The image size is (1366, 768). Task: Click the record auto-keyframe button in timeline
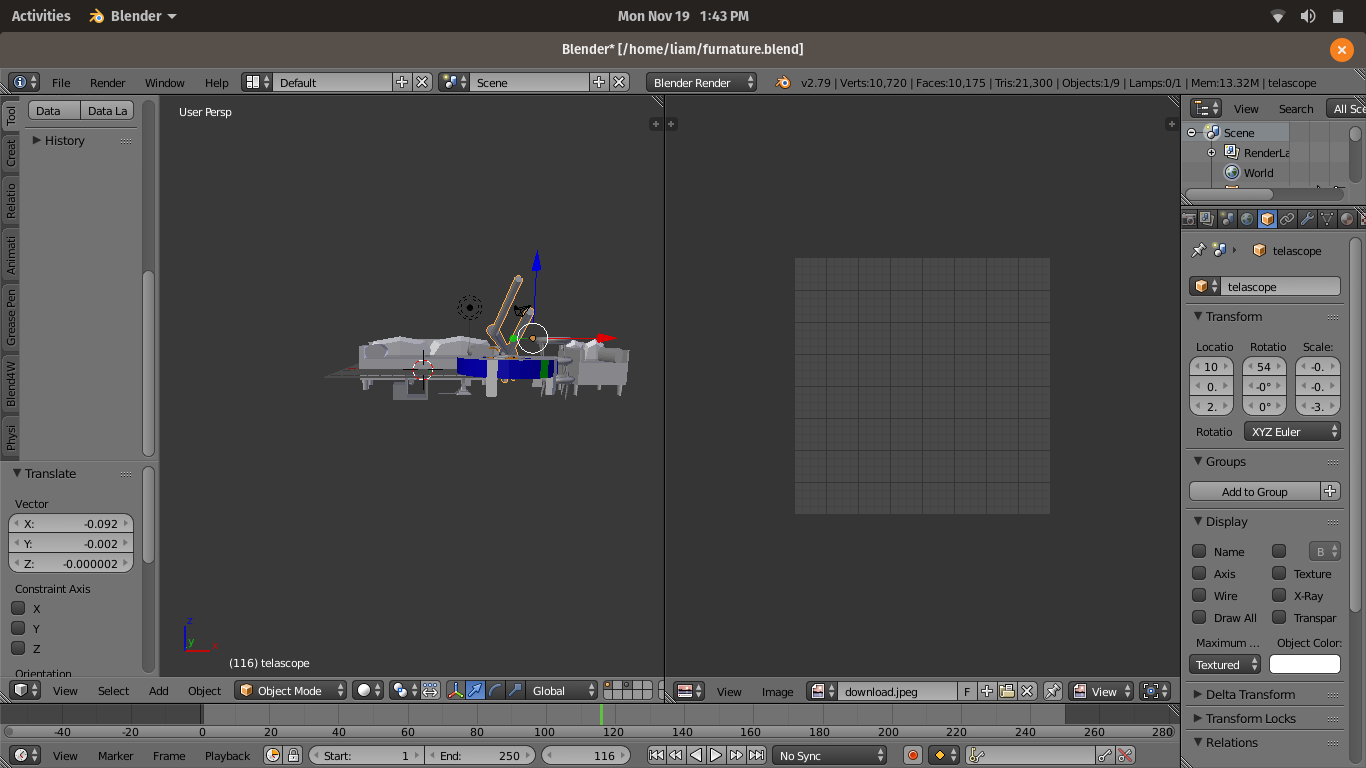click(912, 756)
